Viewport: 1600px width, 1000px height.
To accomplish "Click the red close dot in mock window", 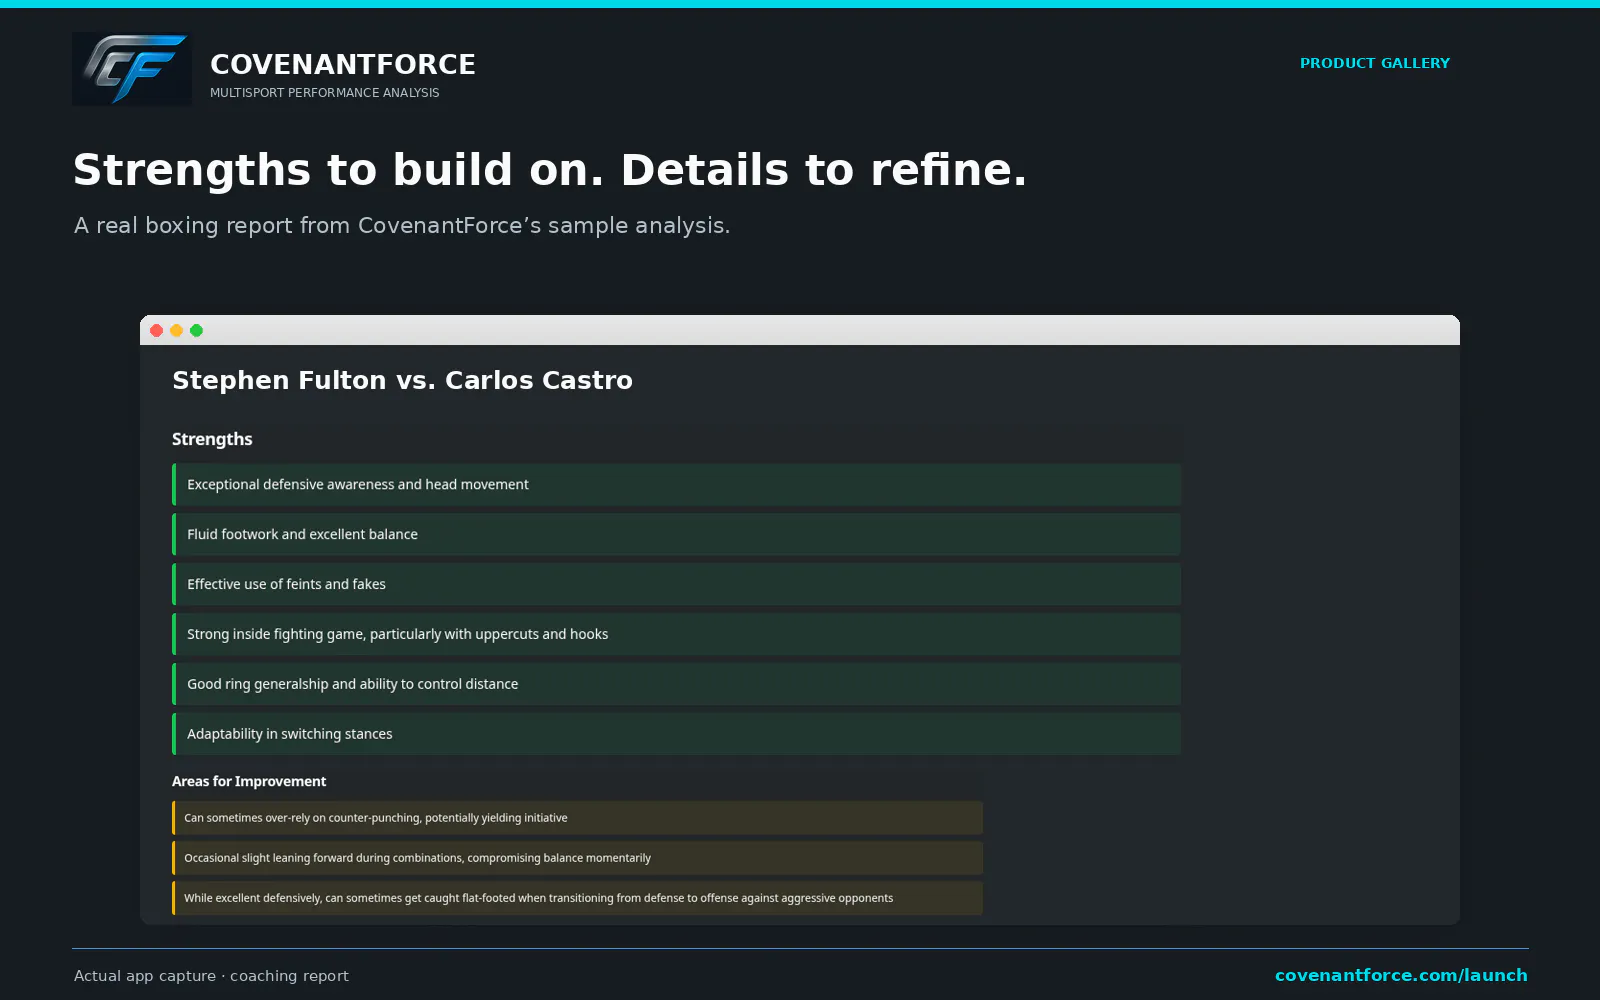I will point(157,330).
